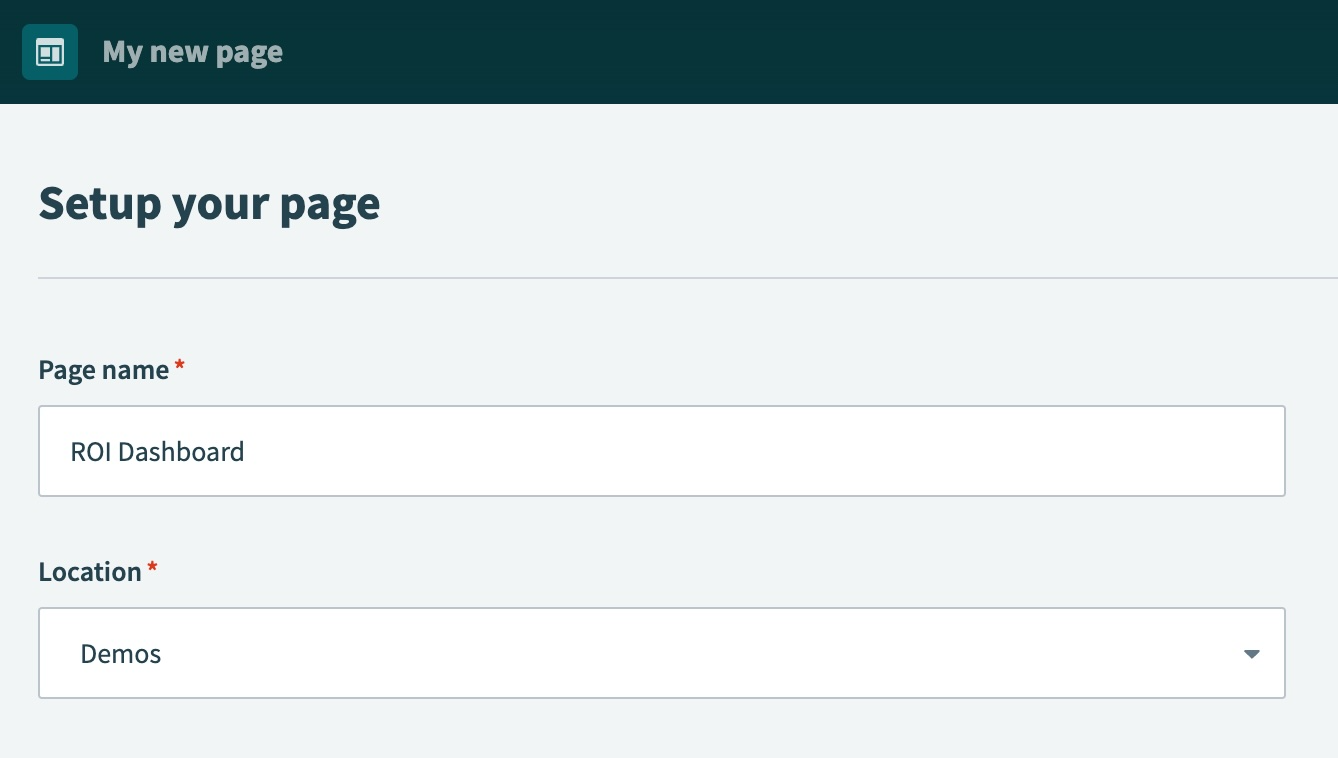Select the "Demos" value in Location

pyautogui.click(x=121, y=654)
